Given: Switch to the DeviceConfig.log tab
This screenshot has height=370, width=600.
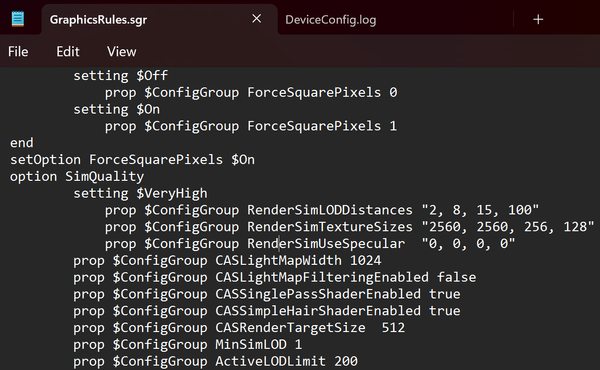Looking at the screenshot, I should [x=331, y=20].
